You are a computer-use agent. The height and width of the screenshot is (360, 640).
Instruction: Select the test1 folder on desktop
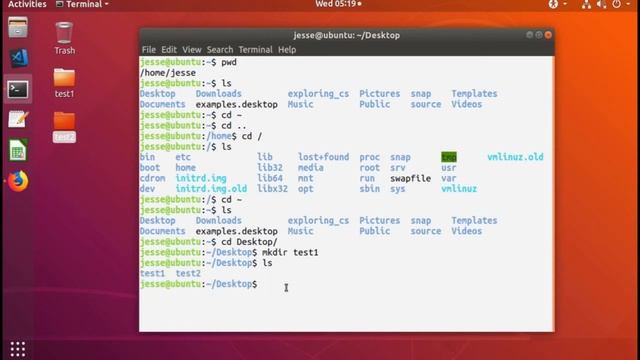64,83
